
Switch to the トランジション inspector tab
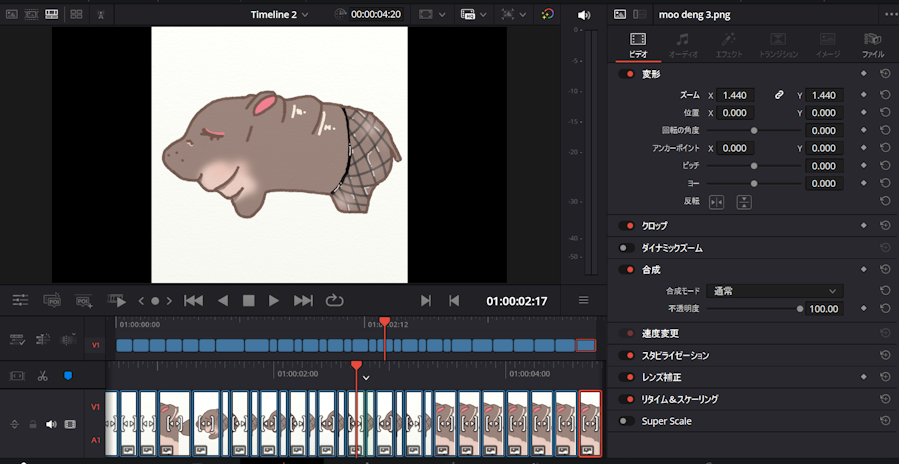pos(778,45)
